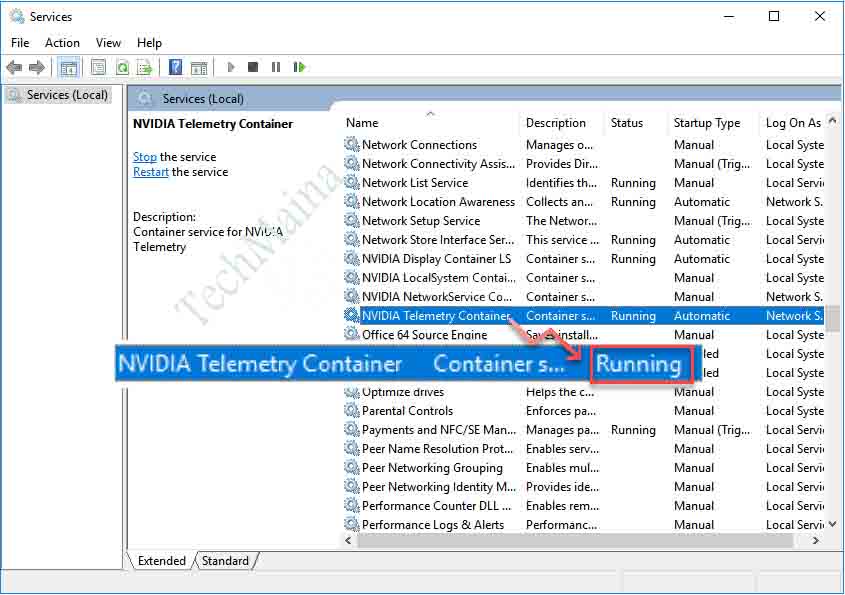Click the Properties toolbar icon

tap(97, 67)
